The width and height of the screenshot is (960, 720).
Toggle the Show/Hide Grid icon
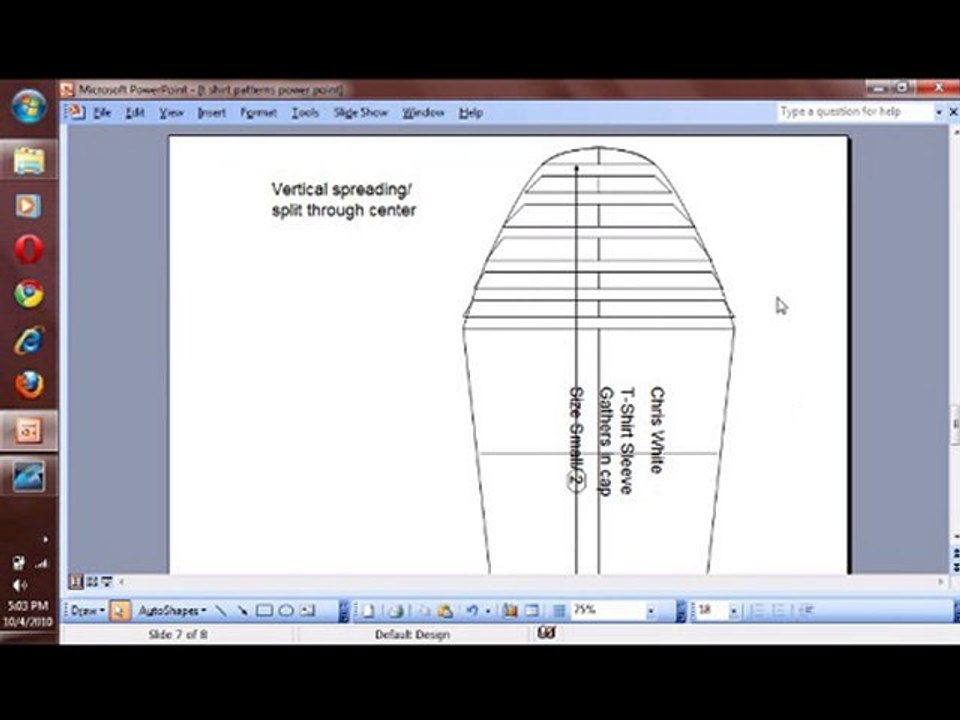558,611
